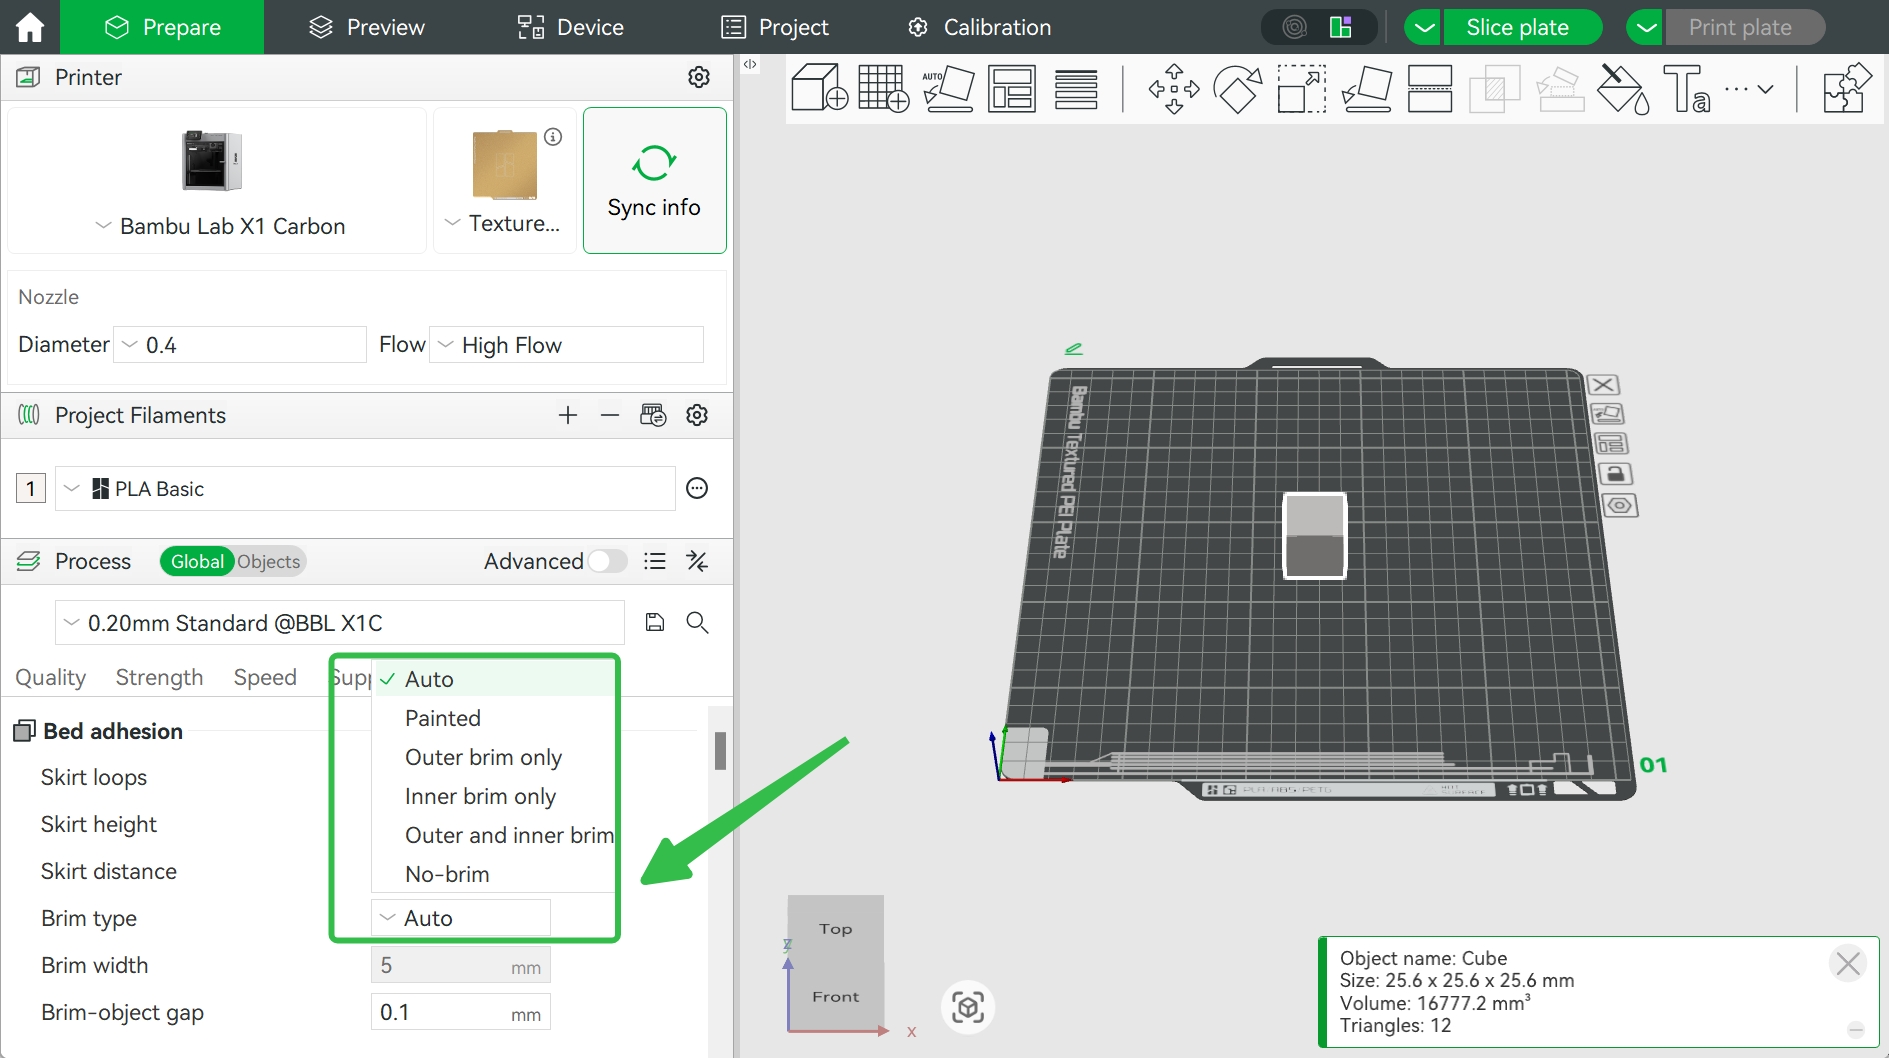This screenshot has height=1058, width=1889.
Task: Open printer settings gear
Action: pos(699,77)
